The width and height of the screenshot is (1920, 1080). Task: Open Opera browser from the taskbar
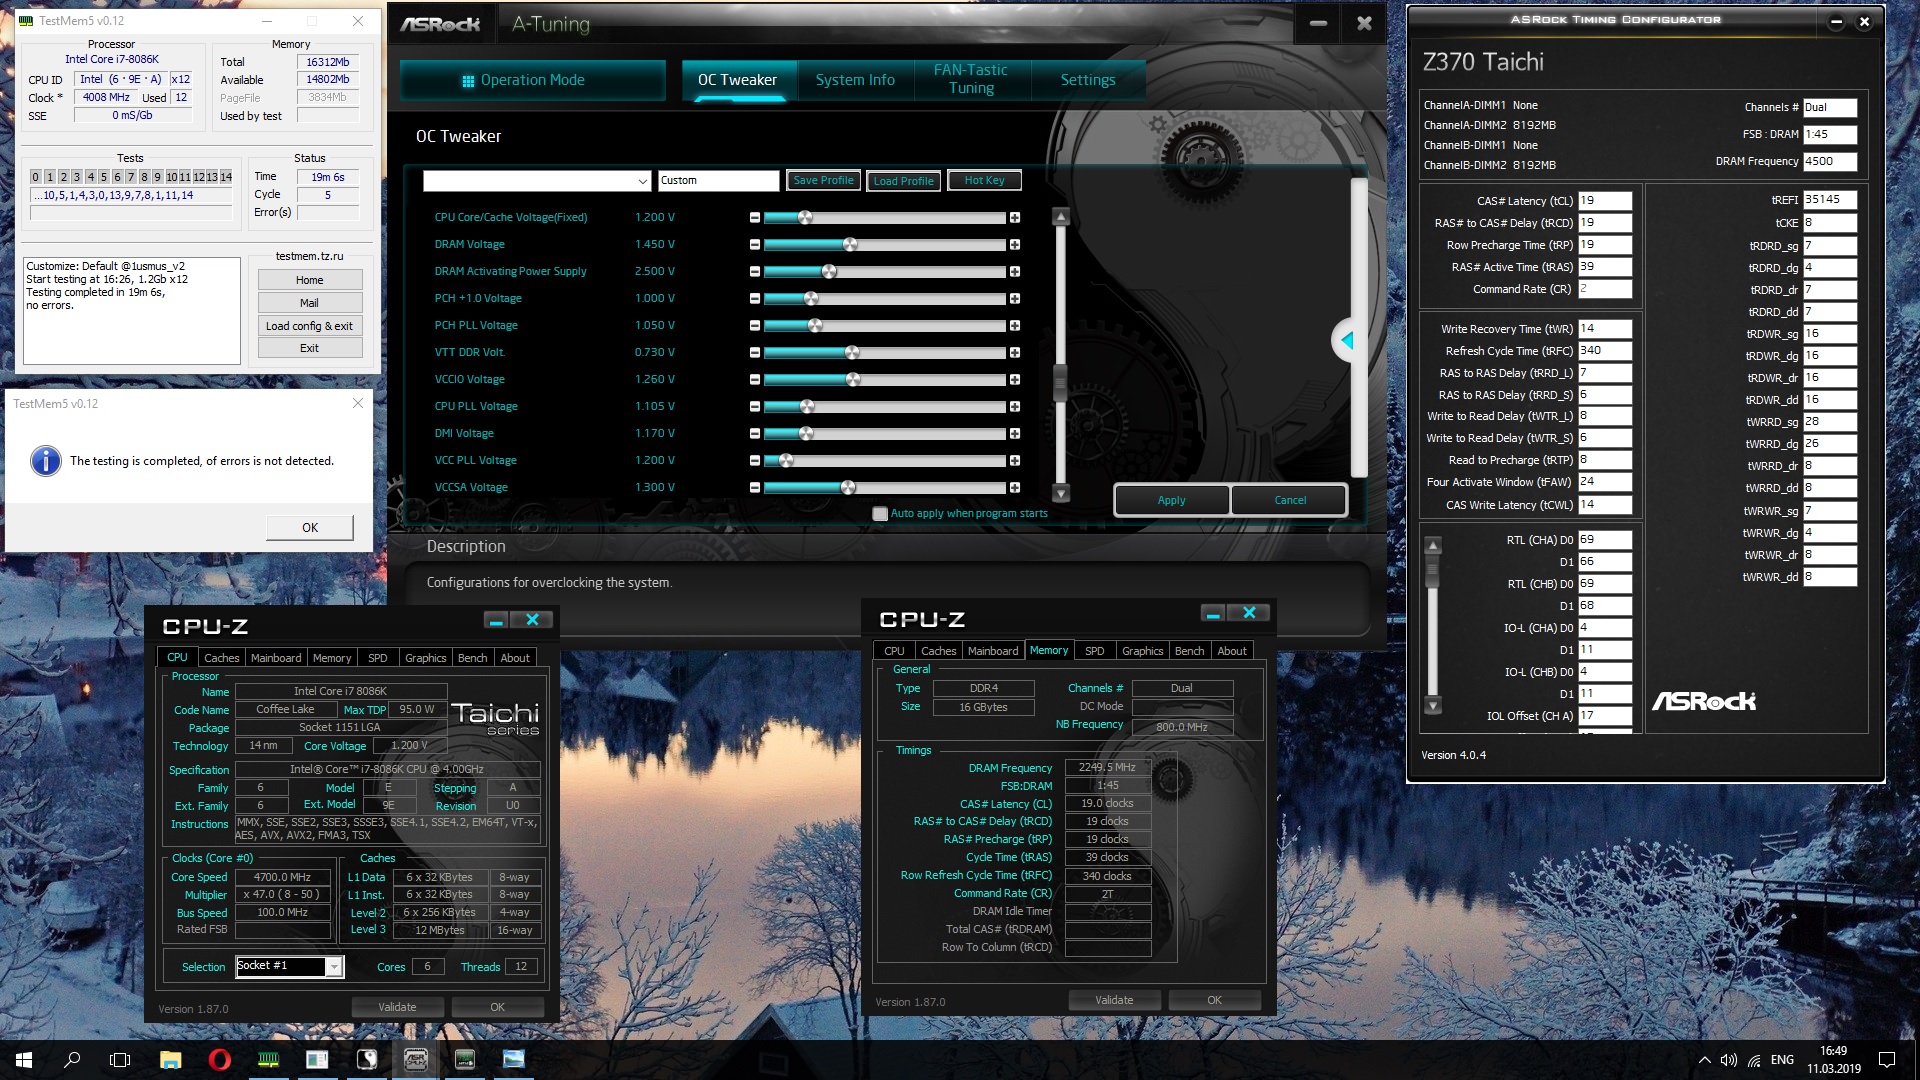click(x=219, y=1059)
